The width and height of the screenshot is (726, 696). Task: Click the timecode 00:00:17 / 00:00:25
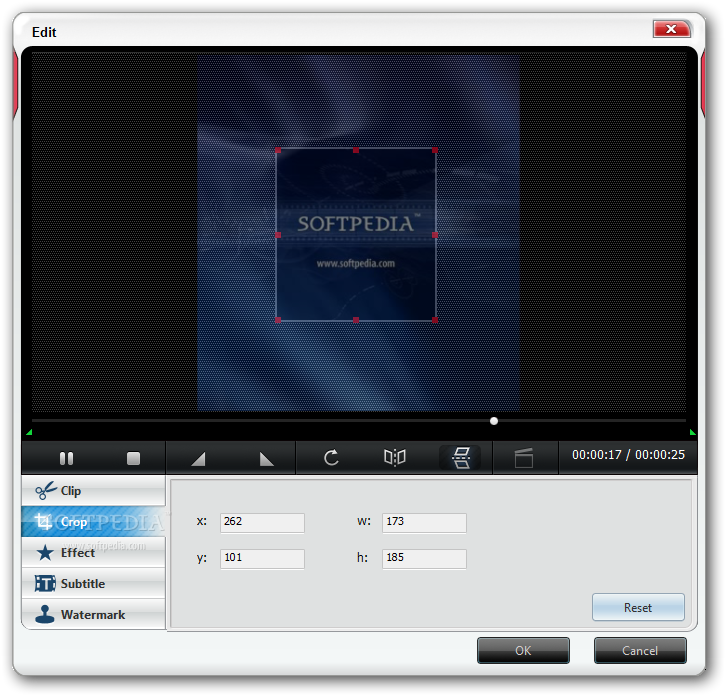tap(628, 455)
